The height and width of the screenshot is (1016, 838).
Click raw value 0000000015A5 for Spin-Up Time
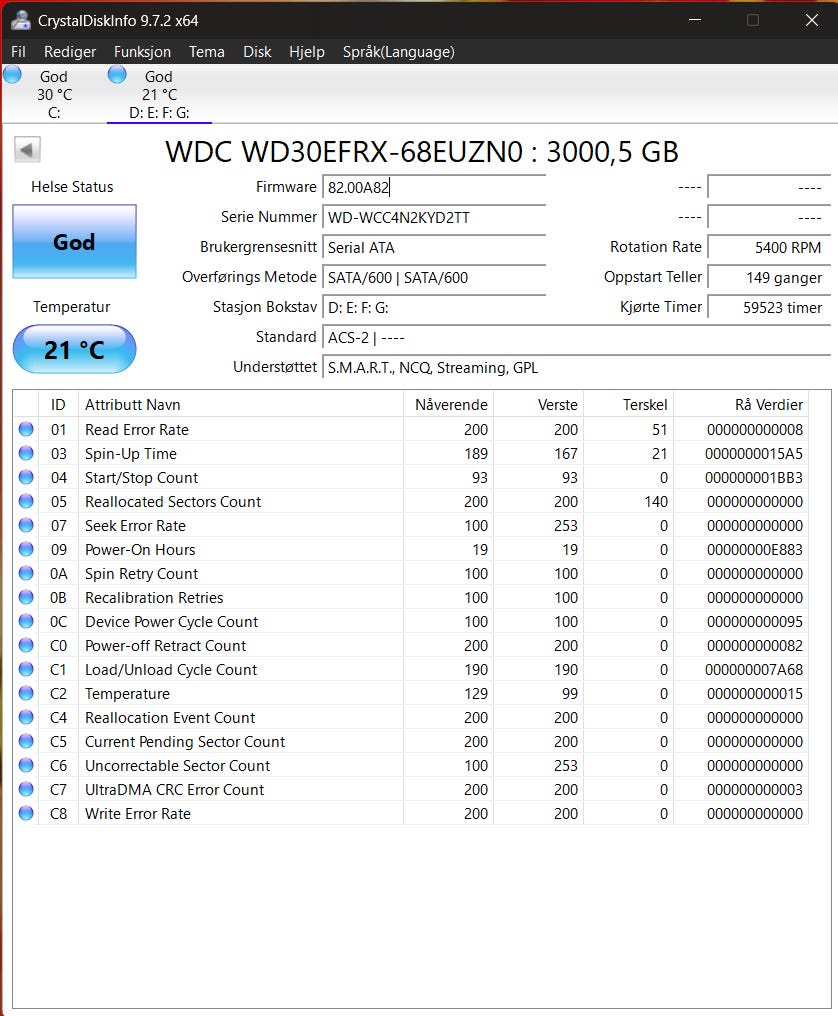pyautogui.click(x=754, y=454)
